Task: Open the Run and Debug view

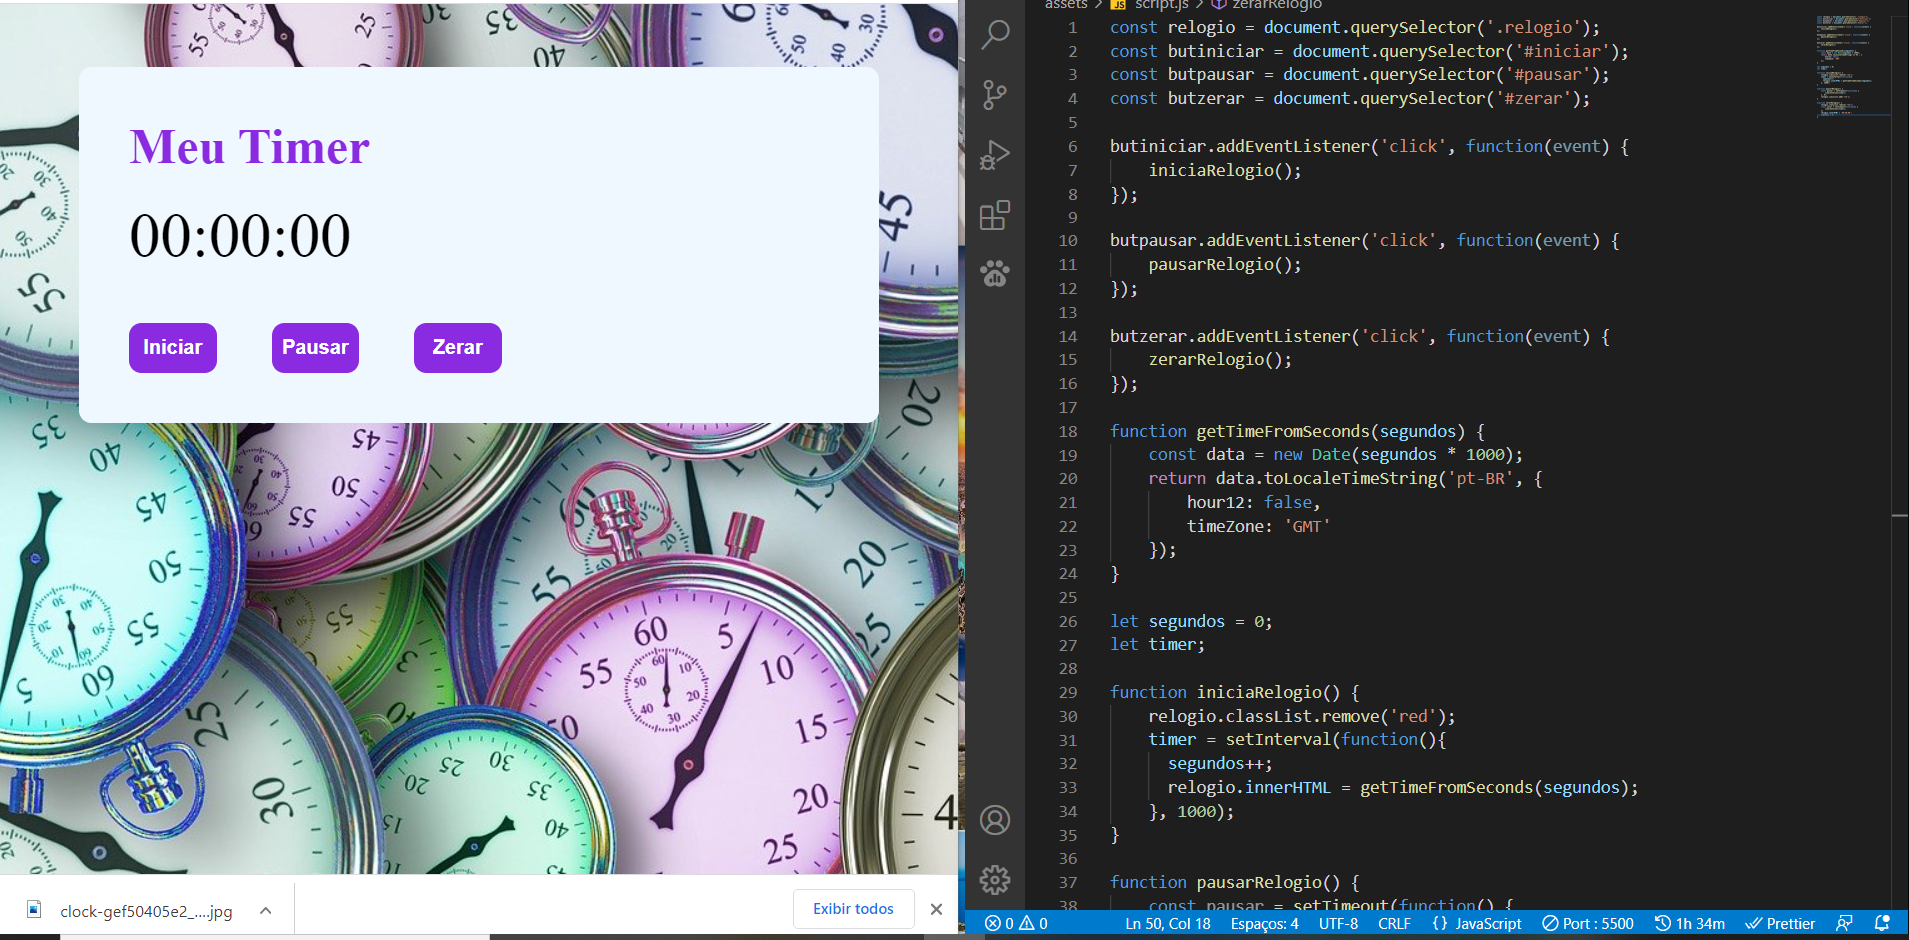Action: pos(995,155)
